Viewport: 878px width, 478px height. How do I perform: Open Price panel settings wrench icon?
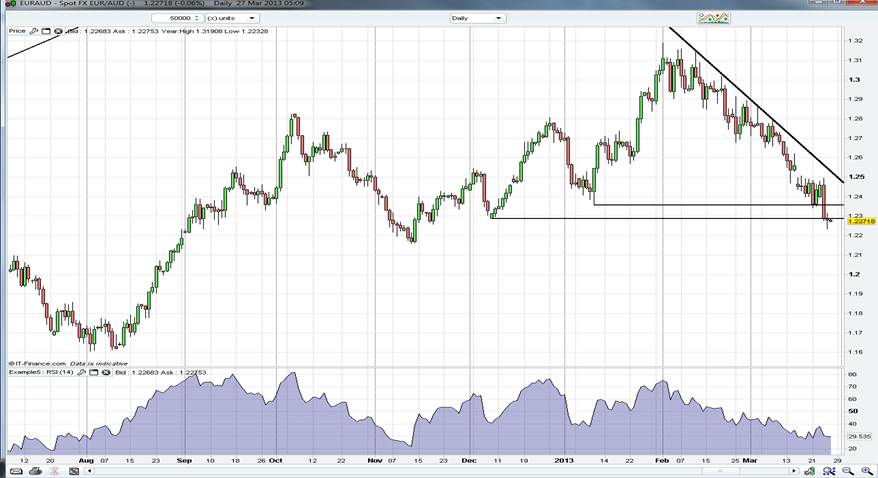click(x=34, y=31)
